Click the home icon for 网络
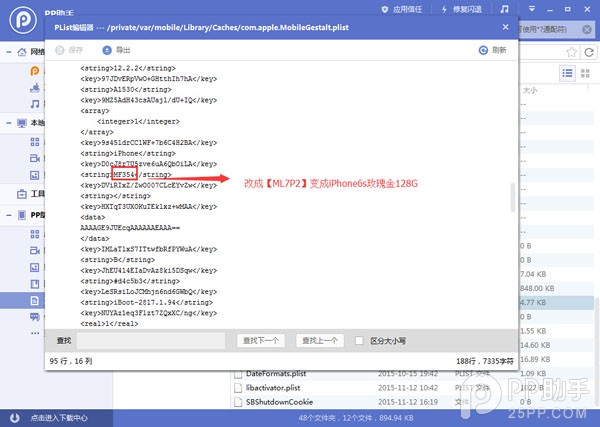The height and width of the screenshot is (427, 600). pyautogui.click(x=22, y=52)
